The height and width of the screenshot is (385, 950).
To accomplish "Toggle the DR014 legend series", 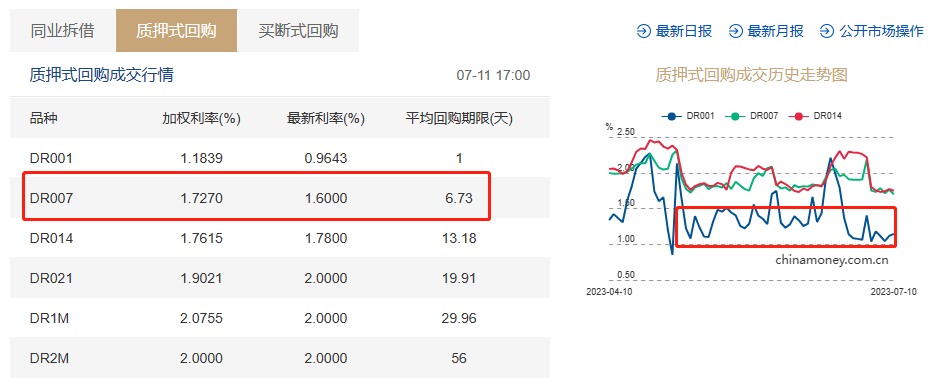I will tap(815, 115).
